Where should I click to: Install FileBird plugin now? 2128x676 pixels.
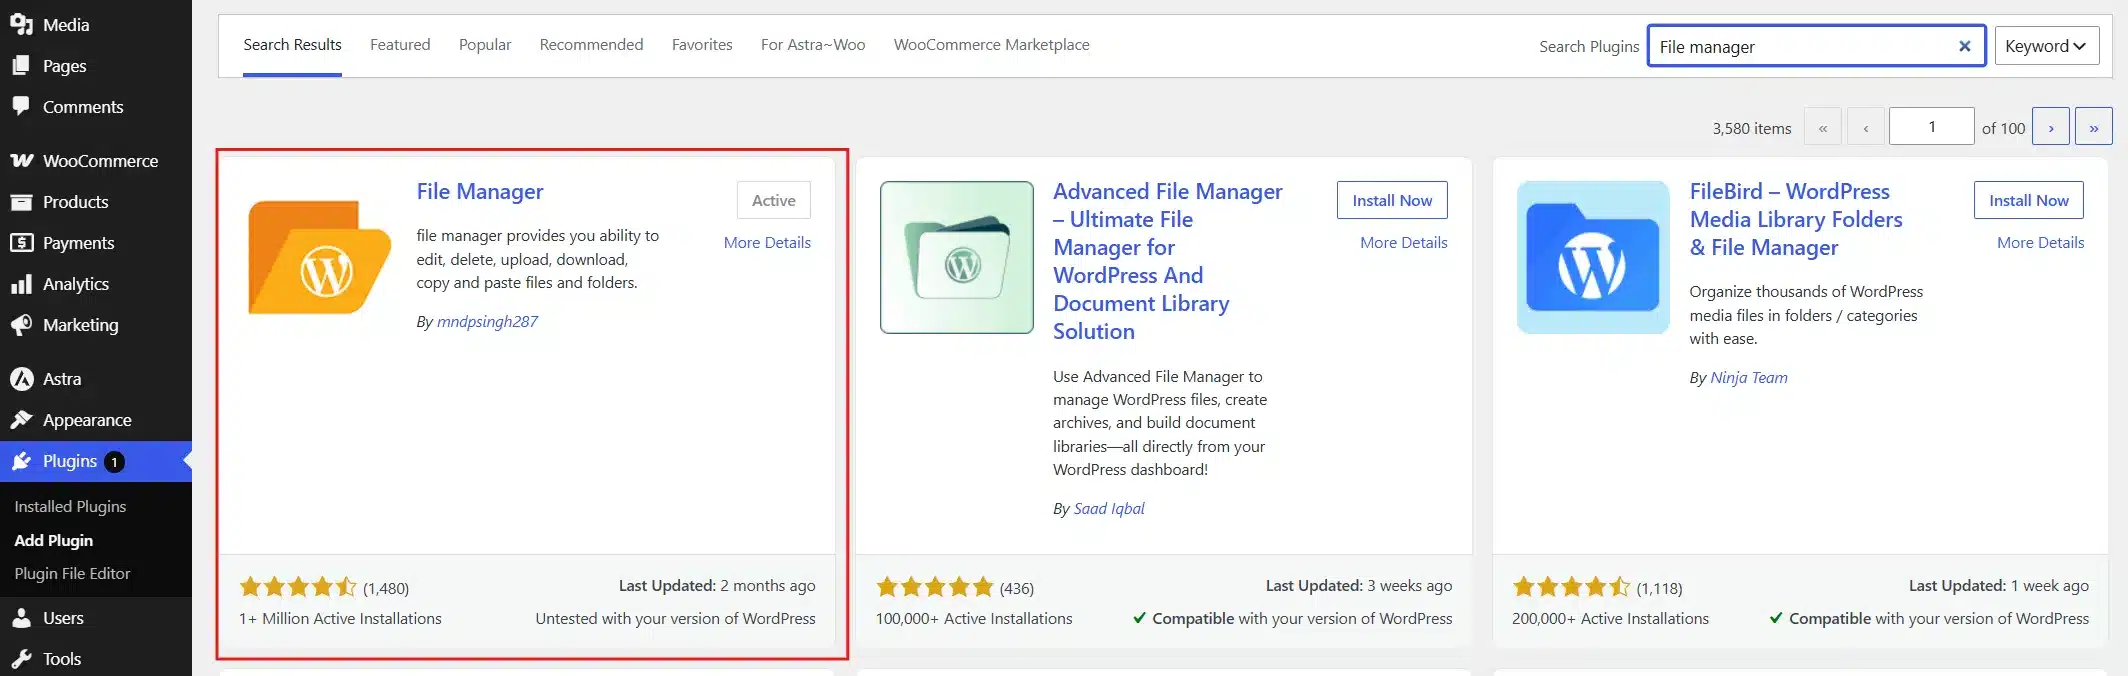(2029, 200)
